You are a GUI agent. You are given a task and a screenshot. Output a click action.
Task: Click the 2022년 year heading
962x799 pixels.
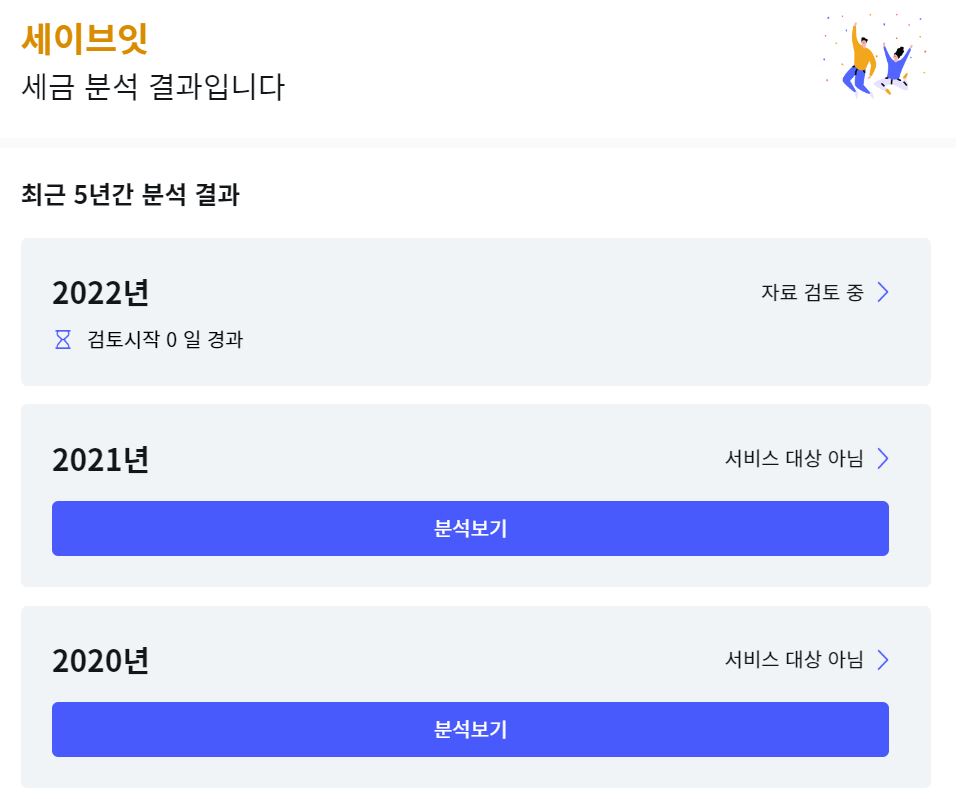[100, 293]
